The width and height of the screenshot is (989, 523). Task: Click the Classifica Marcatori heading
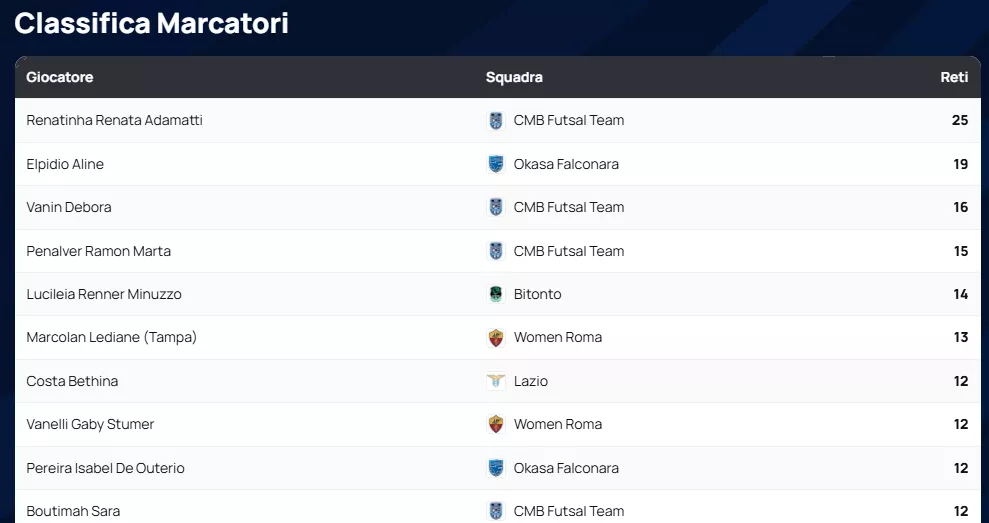pos(151,23)
